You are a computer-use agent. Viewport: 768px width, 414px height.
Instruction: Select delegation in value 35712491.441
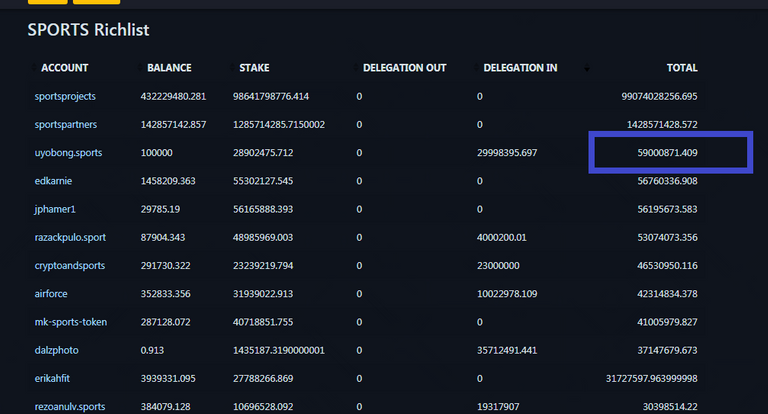507,350
